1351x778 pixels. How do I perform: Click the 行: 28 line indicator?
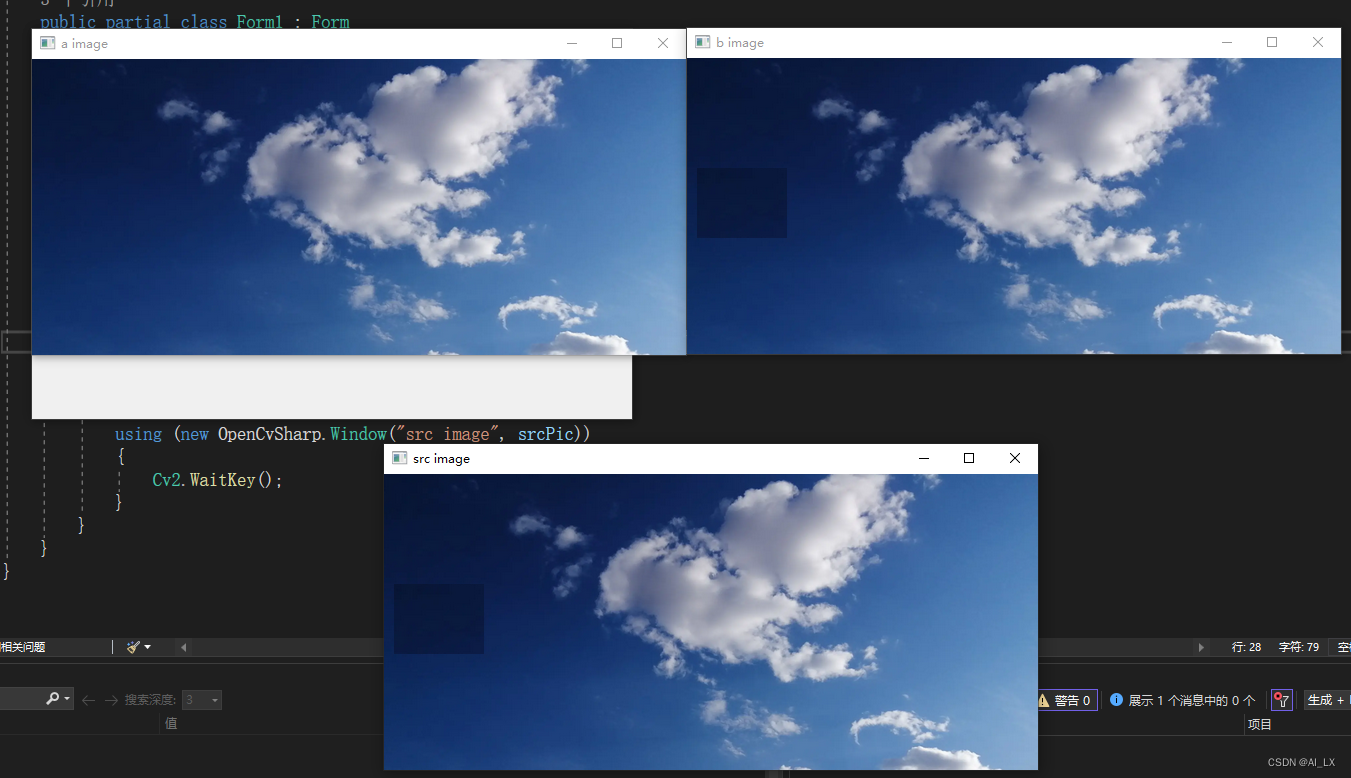(x=1246, y=647)
